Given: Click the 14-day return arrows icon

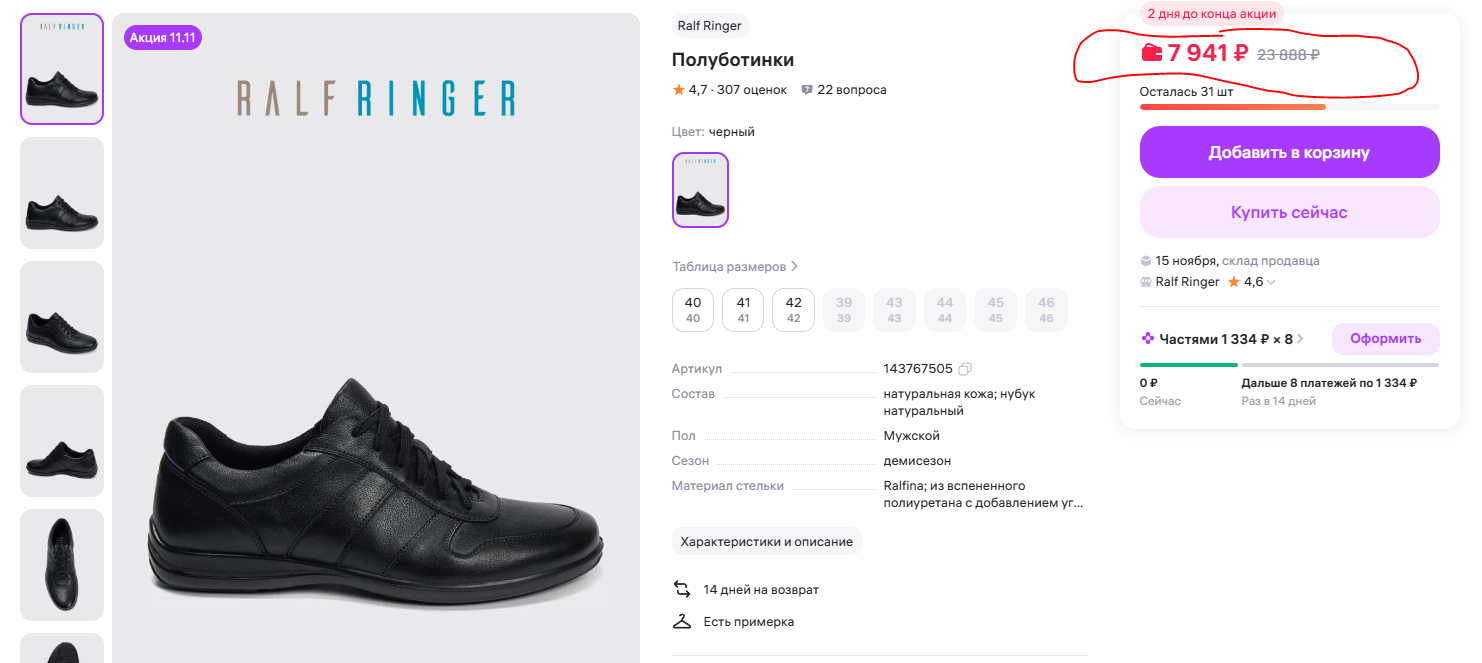Looking at the screenshot, I should click(682, 589).
